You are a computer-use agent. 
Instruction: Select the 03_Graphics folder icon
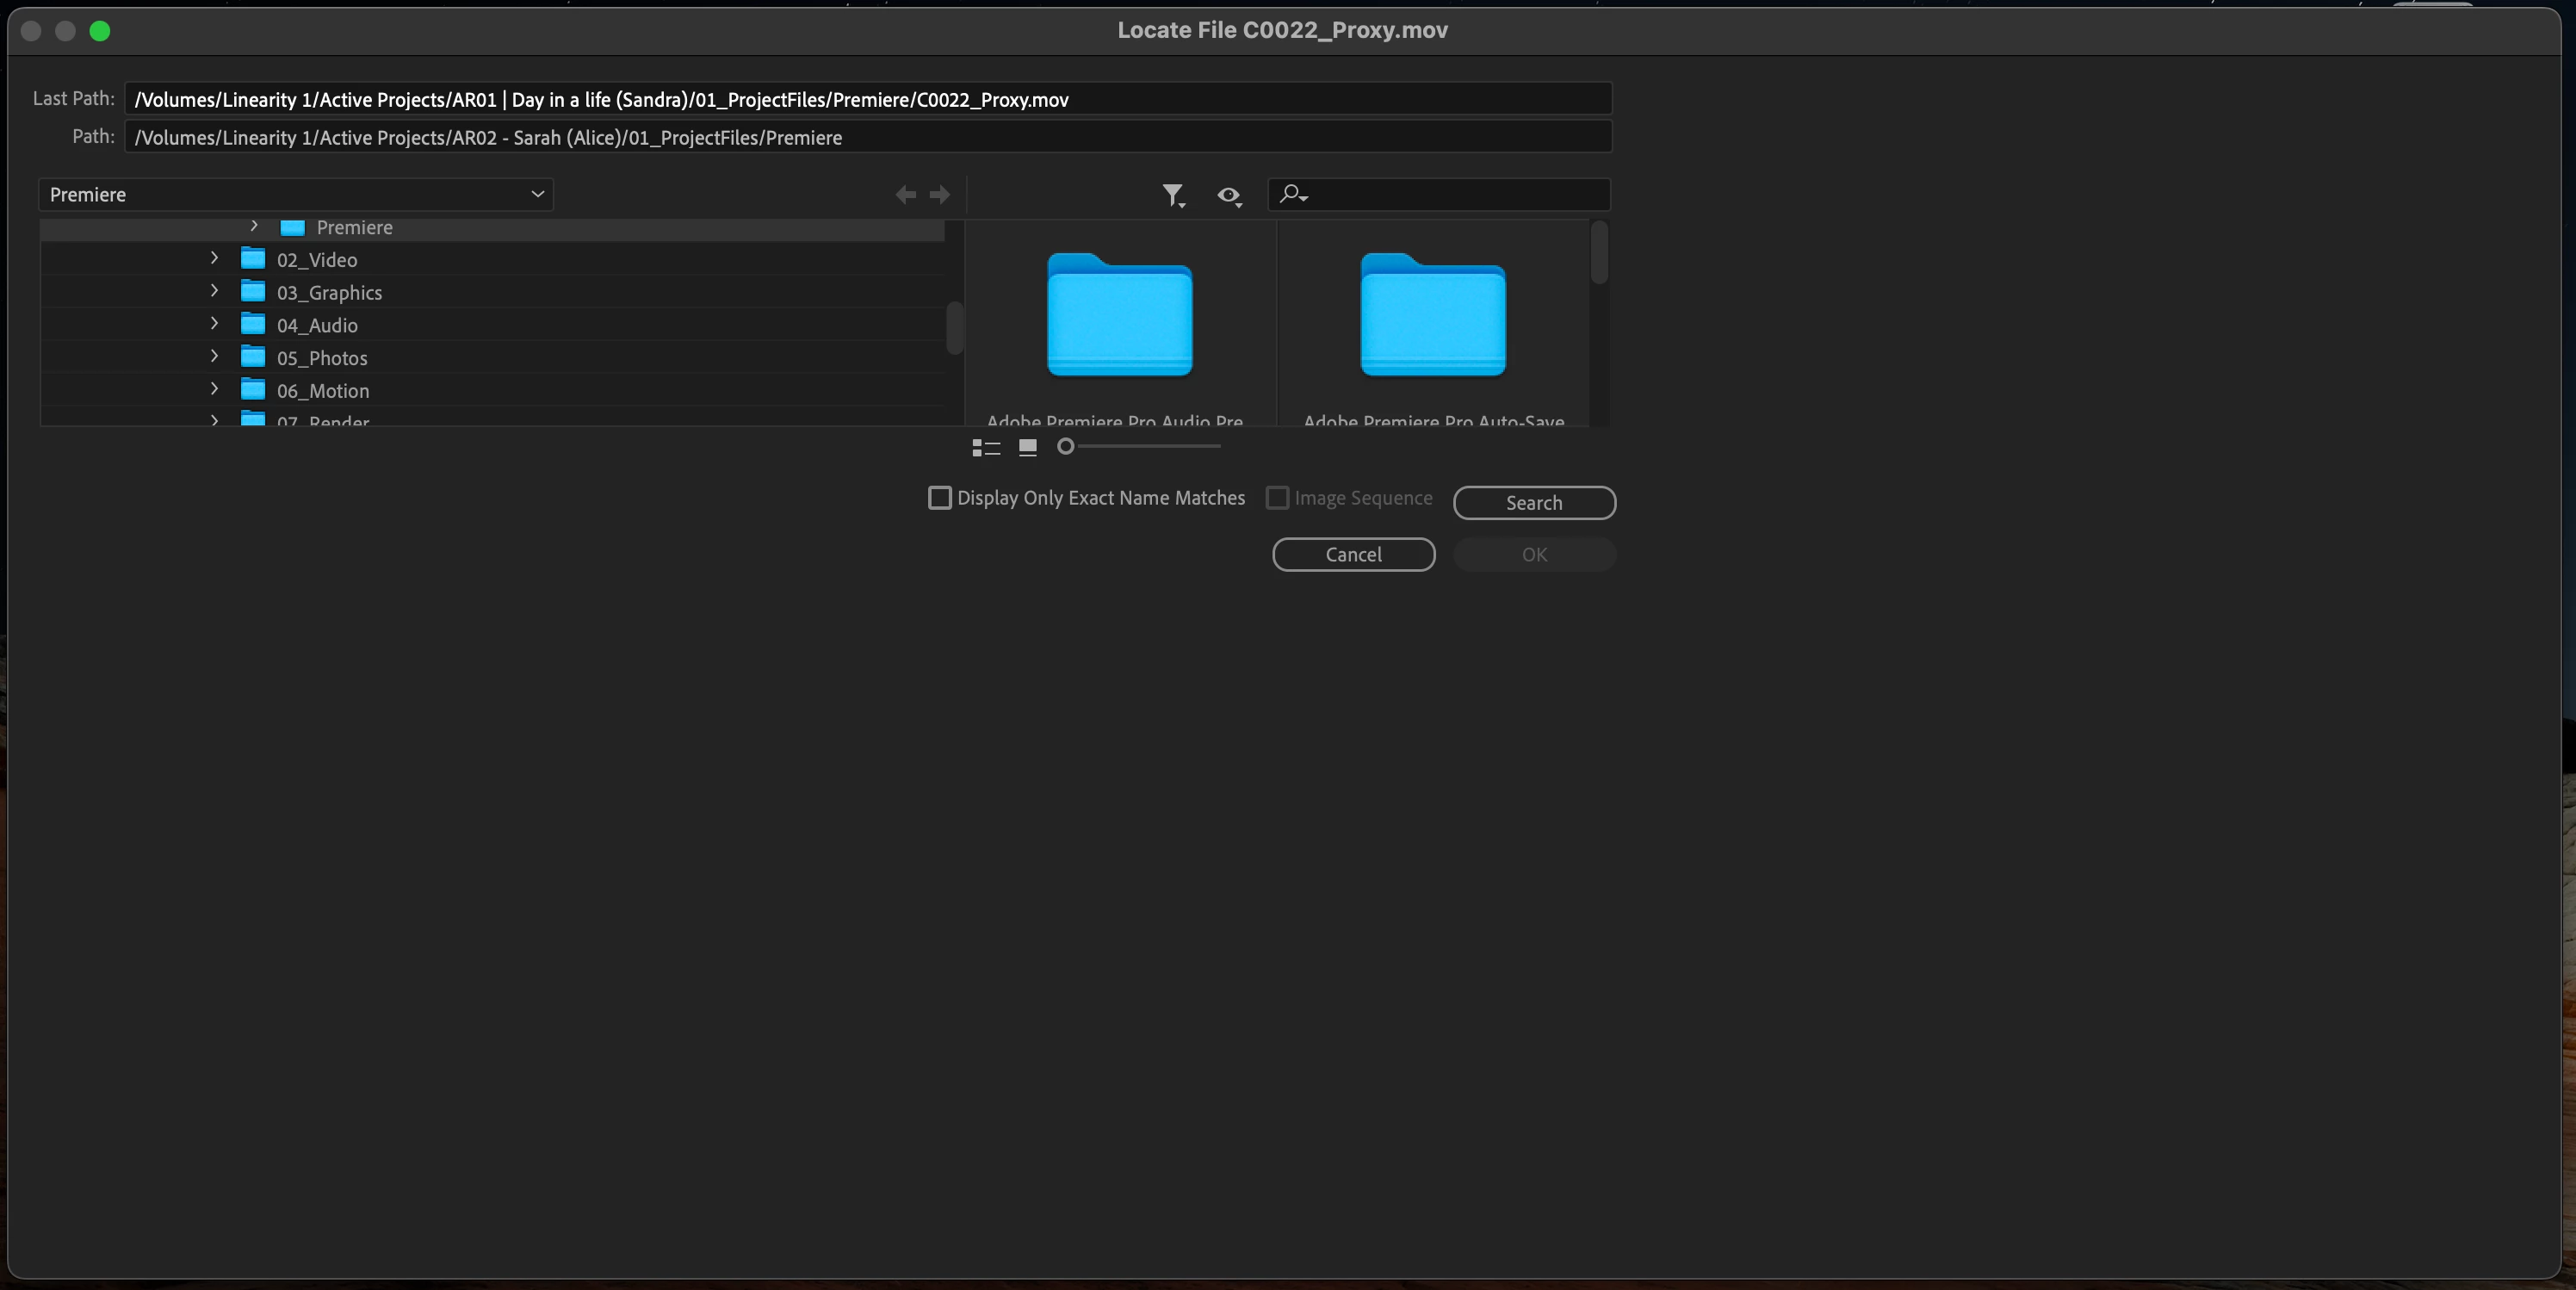[253, 292]
